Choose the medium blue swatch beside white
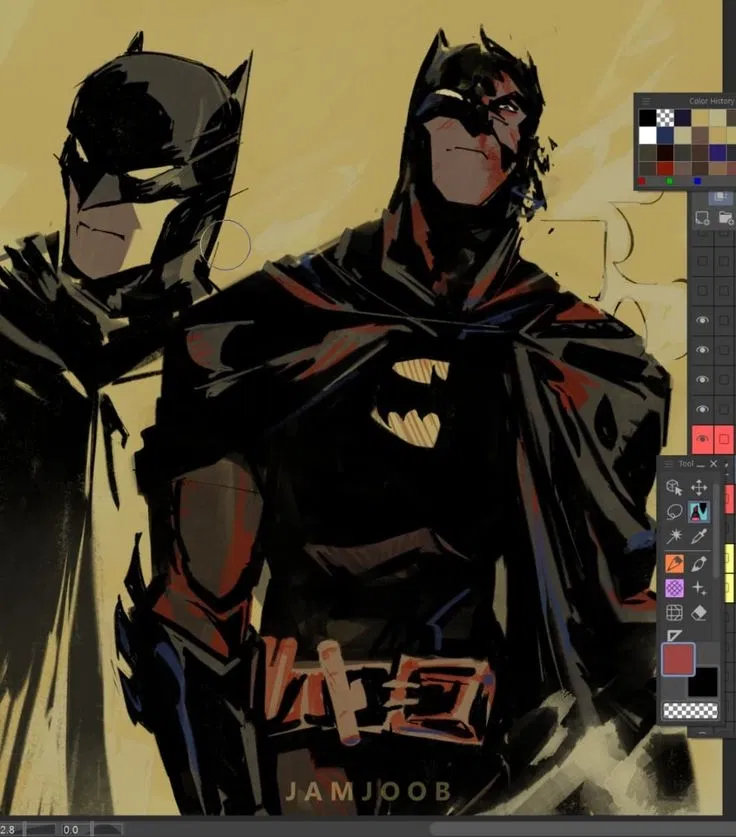Viewport: 736px width, 837px height. 665,136
